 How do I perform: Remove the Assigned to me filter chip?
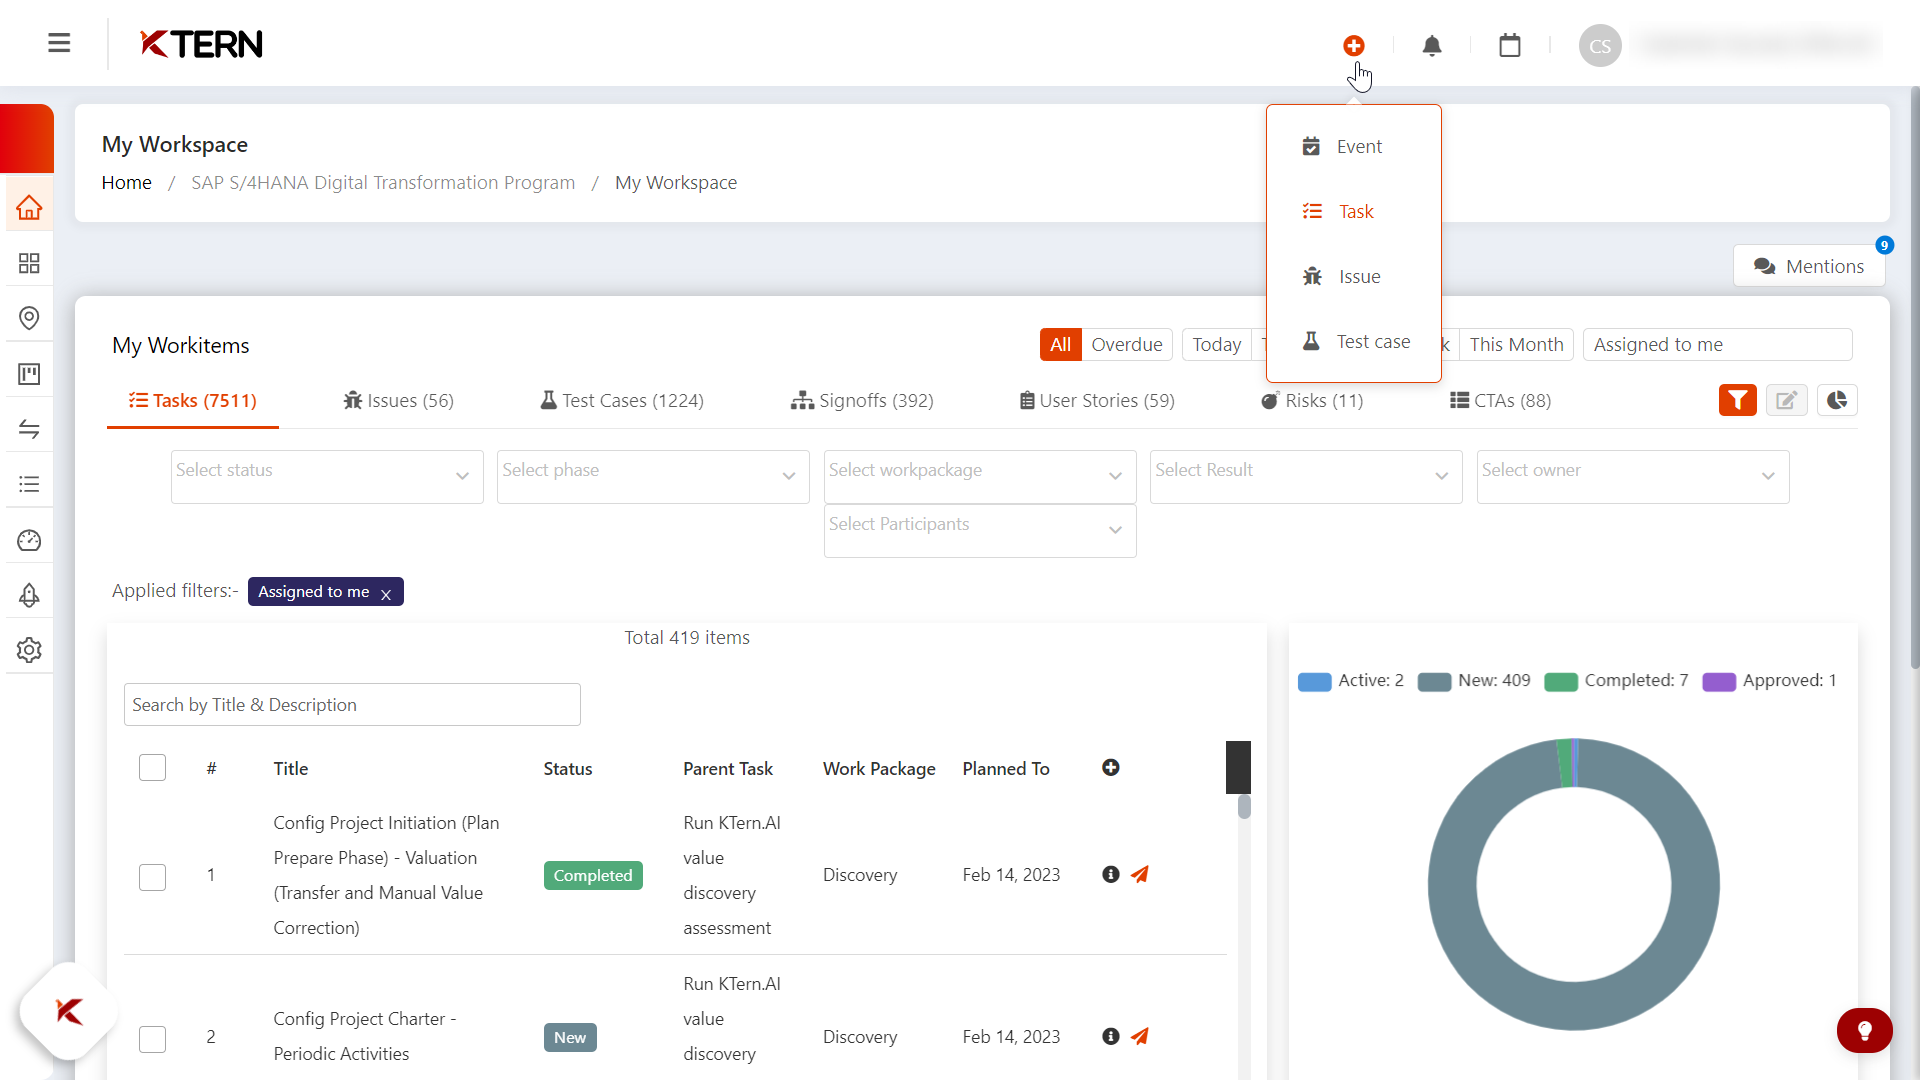click(386, 594)
